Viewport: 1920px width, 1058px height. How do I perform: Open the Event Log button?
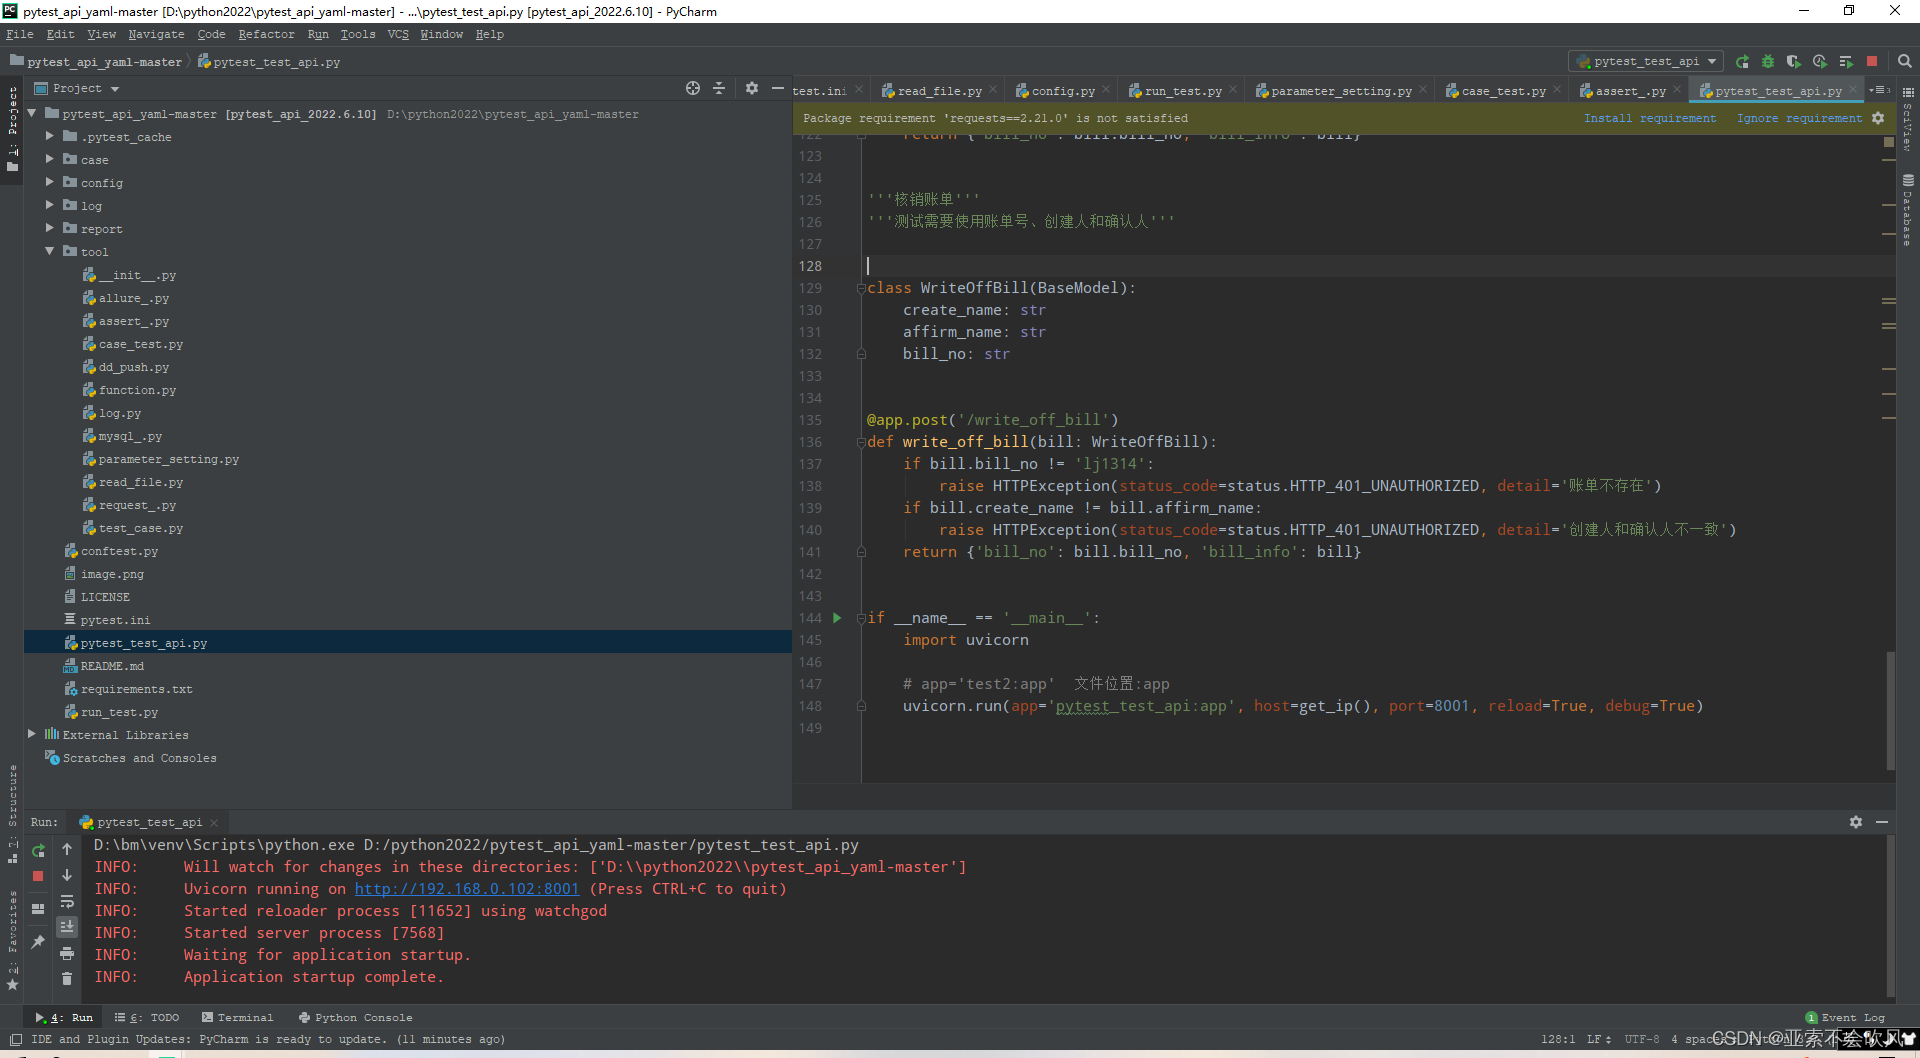pos(1845,1018)
